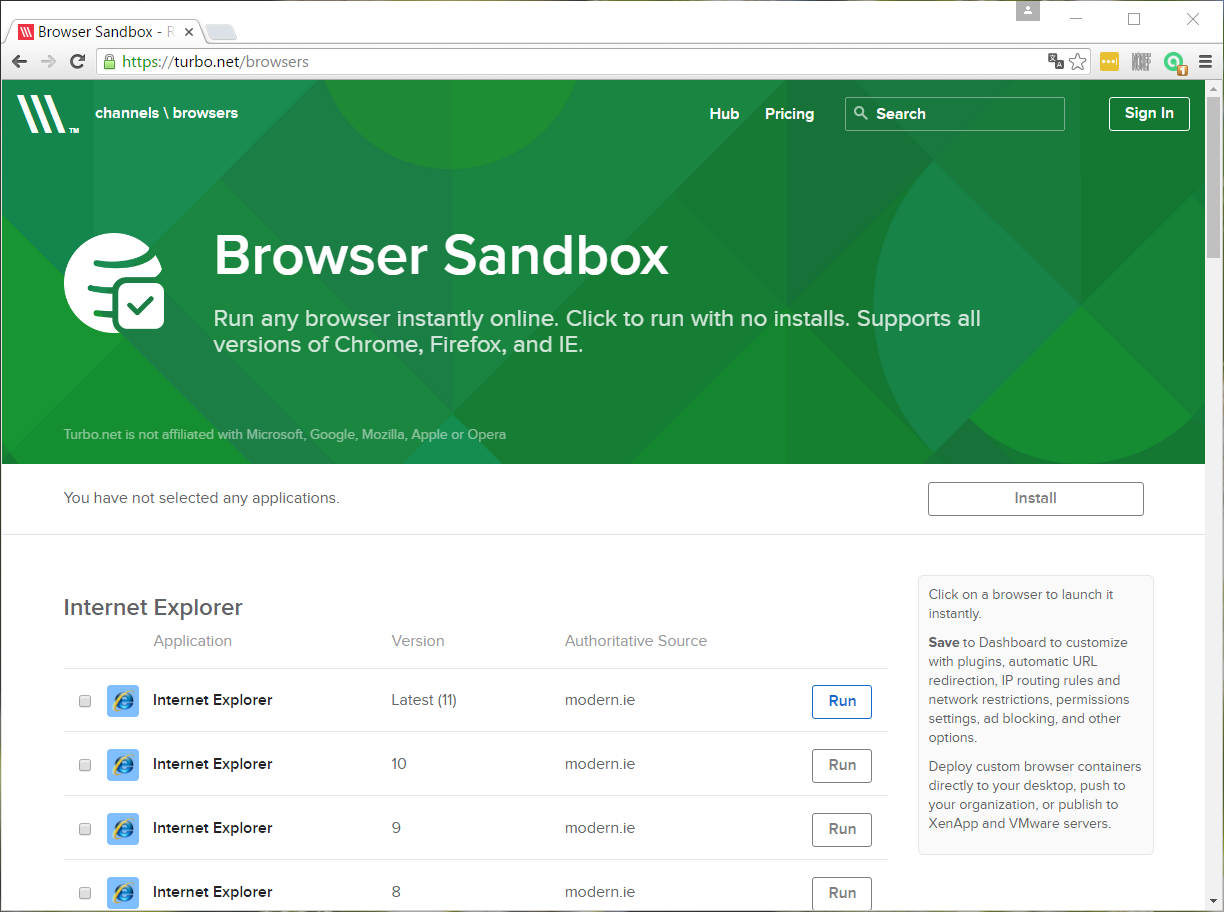Check the checkbox for Internet Explorer 8
Viewport: 1224px width, 912px height.
click(x=85, y=893)
